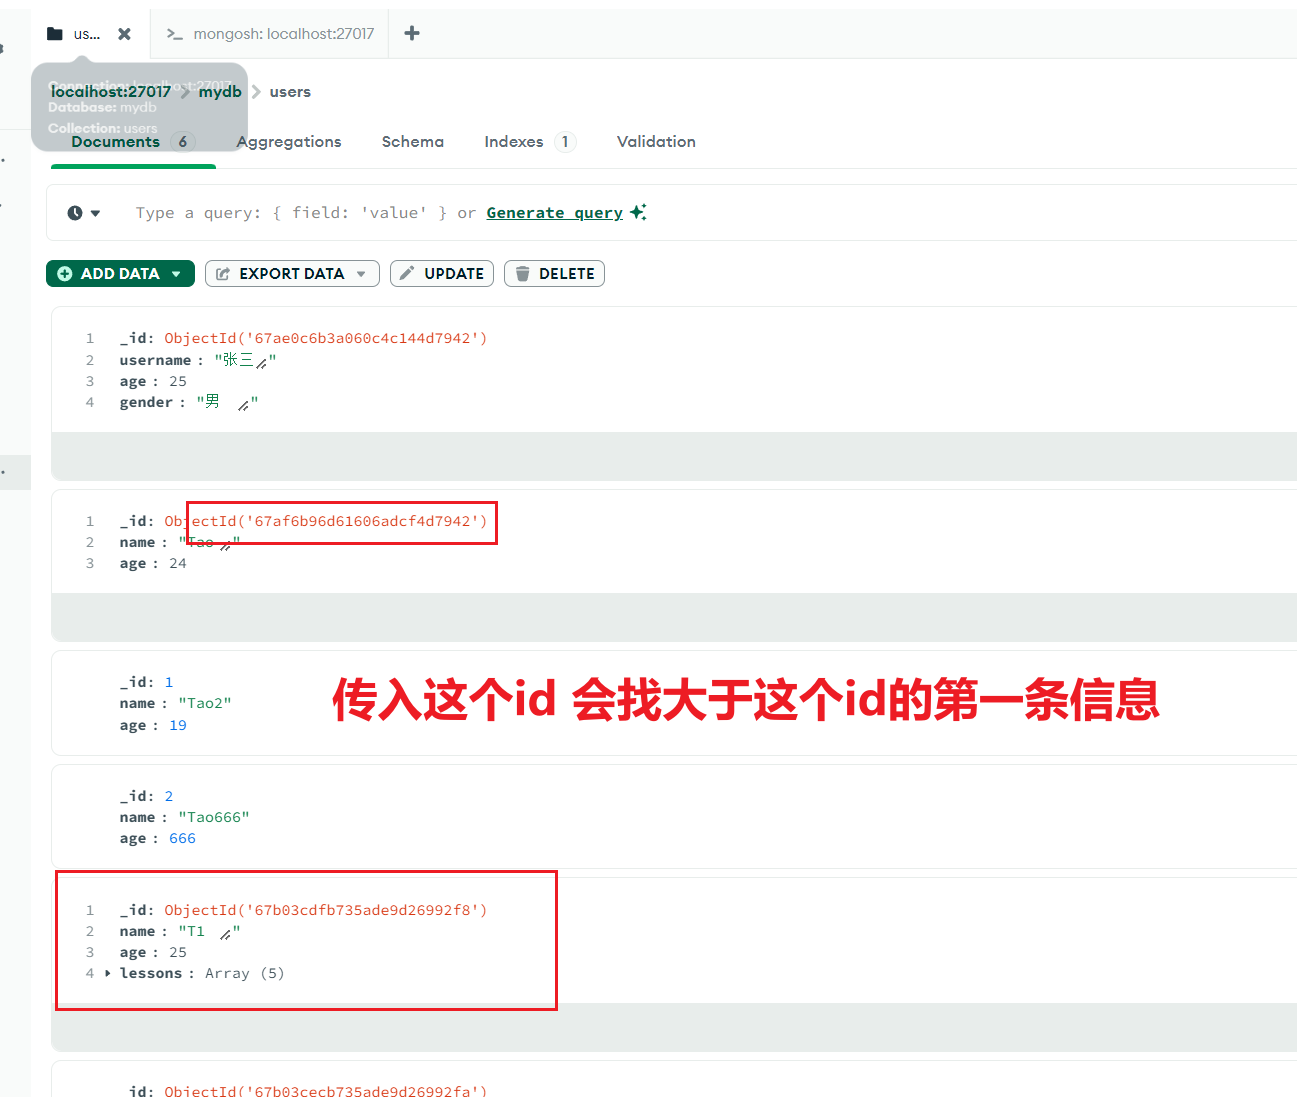Image resolution: width=1297 pixels, height=1097 pixels.
Task: Click the pencil icon on UPDATE button
Action: click(407, 274)
